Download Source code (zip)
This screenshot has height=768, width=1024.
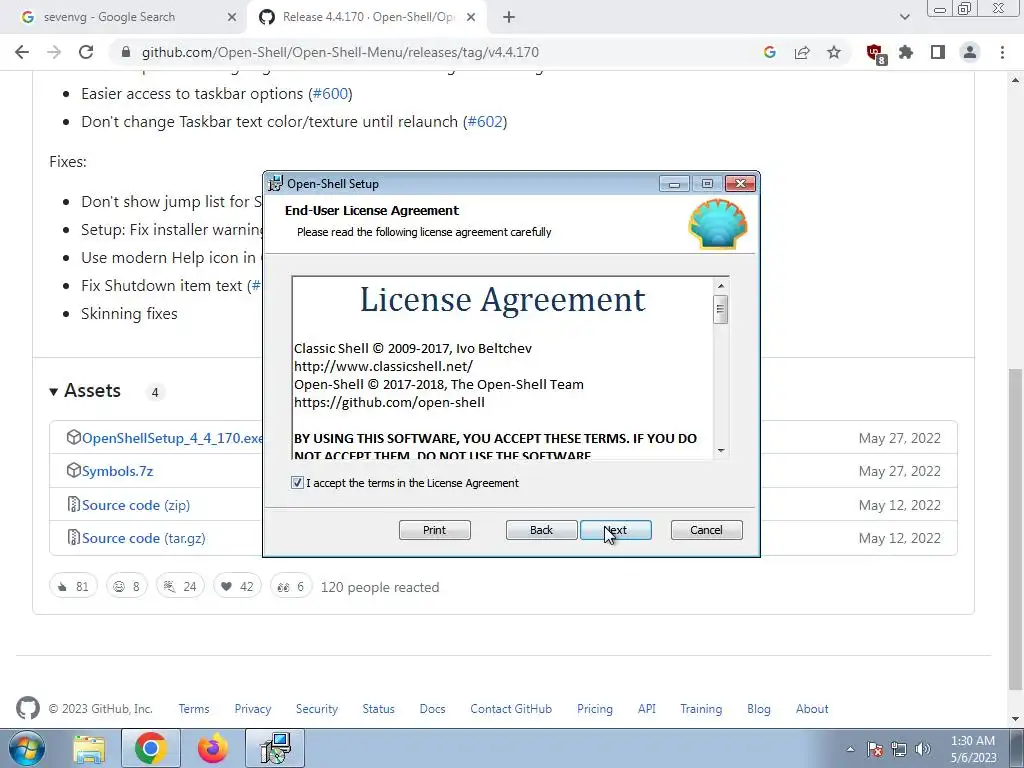coord(135,505)
